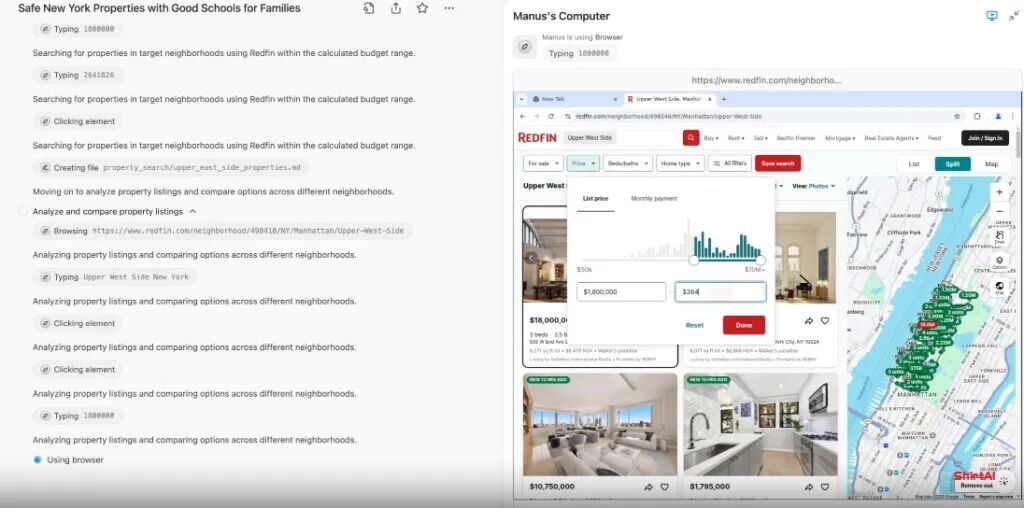Click the All filters button
The width and height of the screenshot is (1024, 508).
tap(729, 163)
